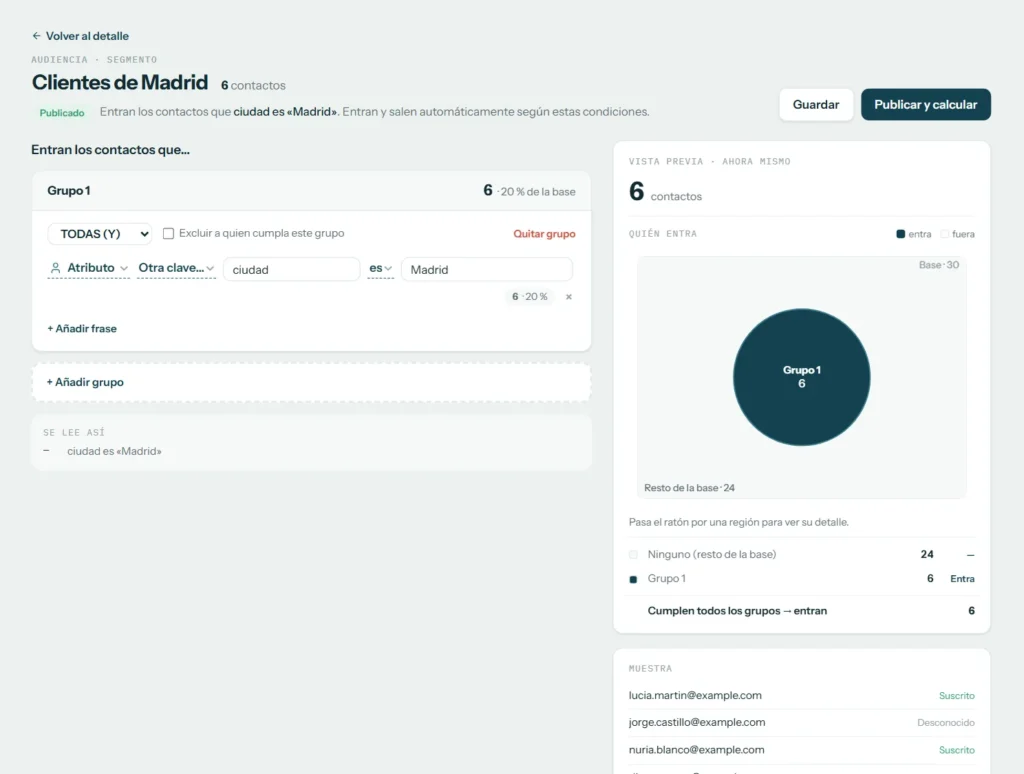Click Suscrito status for nuria.blanco
Screen dimensions: 1024x774
[957, 750]
